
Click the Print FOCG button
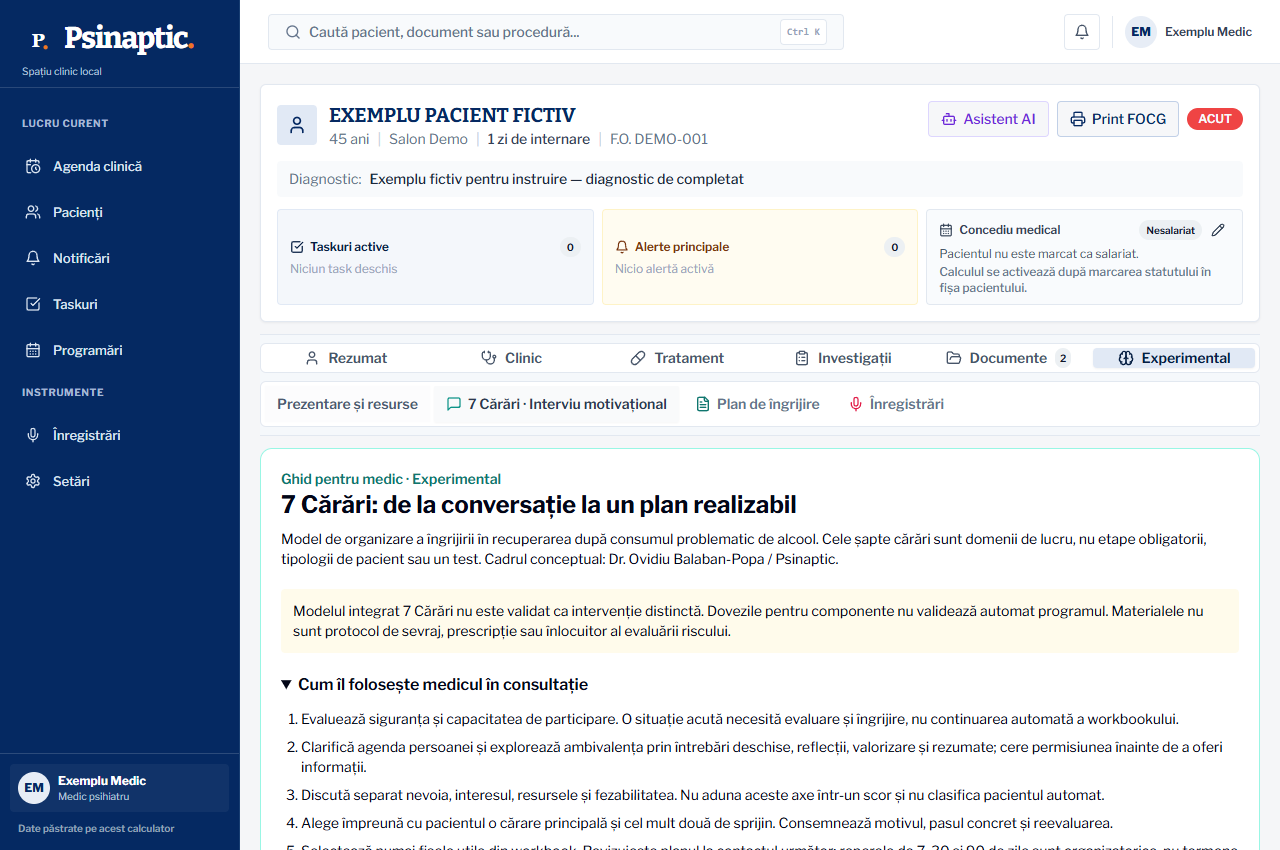(1118, 119)
